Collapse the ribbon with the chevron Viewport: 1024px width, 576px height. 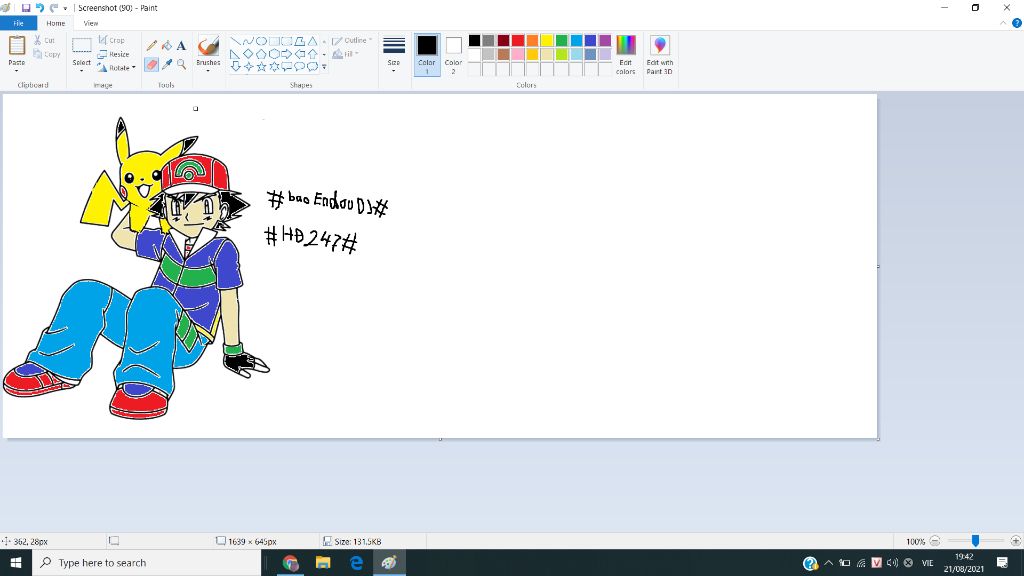[x=1003, y=23]
